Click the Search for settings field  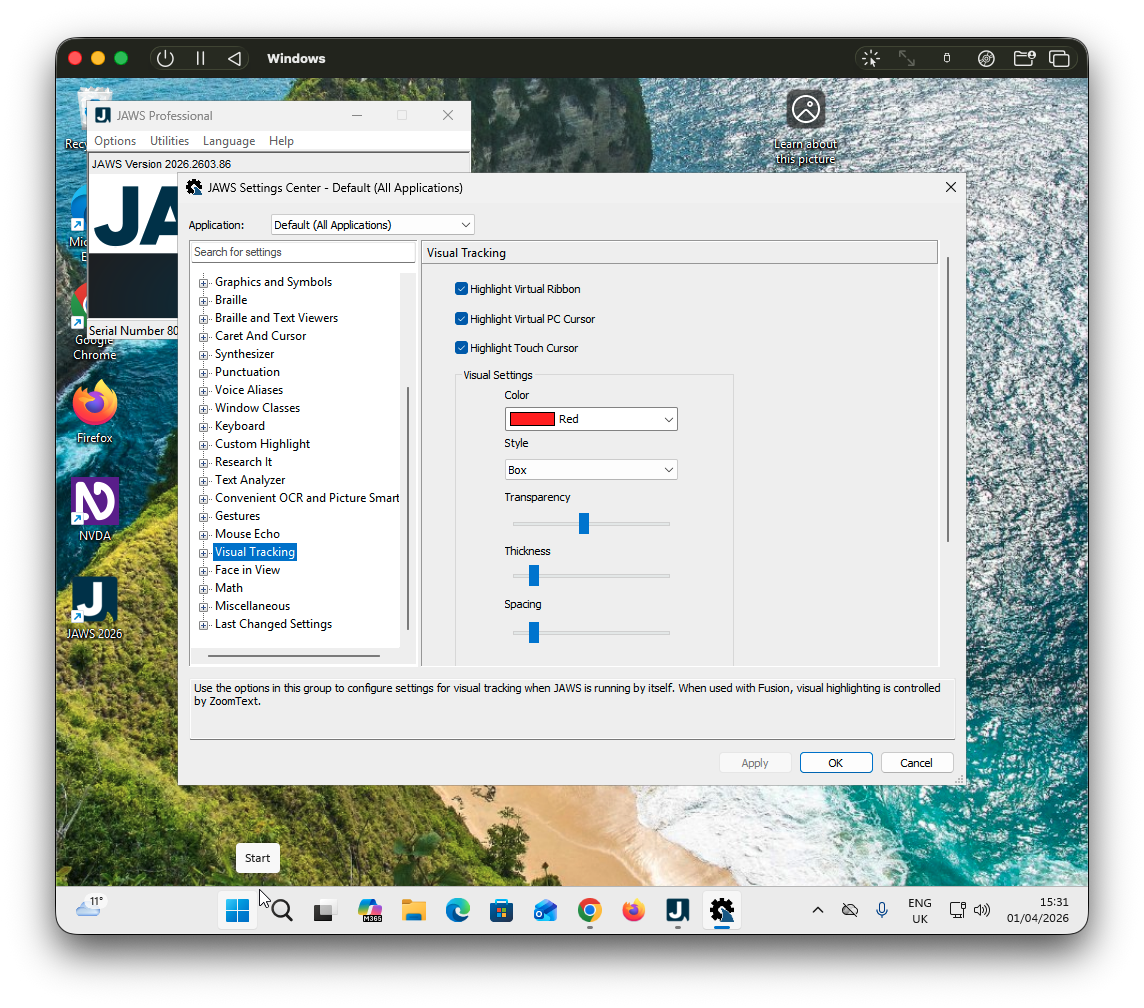[x=302, y=251]
